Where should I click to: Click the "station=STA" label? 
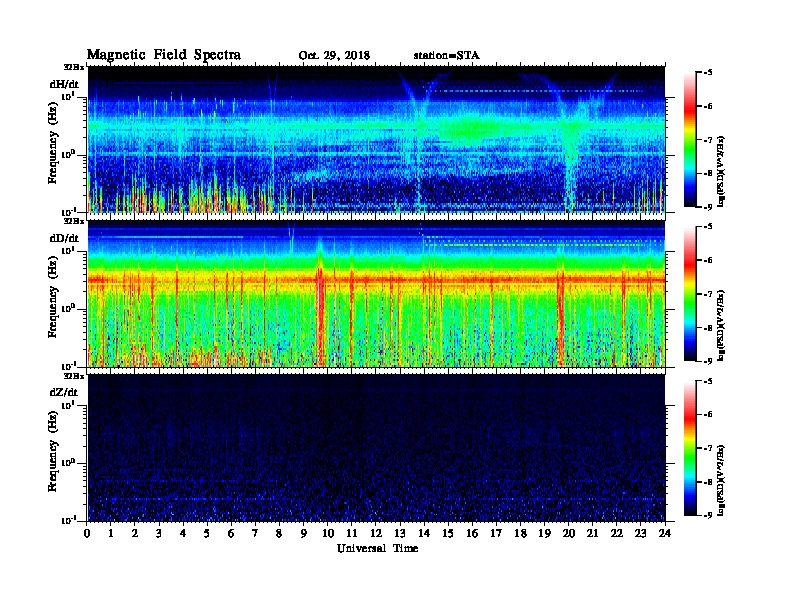(447, 56)
